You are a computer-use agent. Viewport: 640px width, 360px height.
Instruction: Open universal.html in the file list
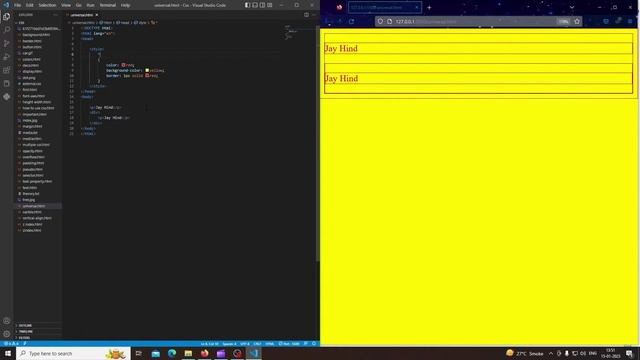point(38,206)
